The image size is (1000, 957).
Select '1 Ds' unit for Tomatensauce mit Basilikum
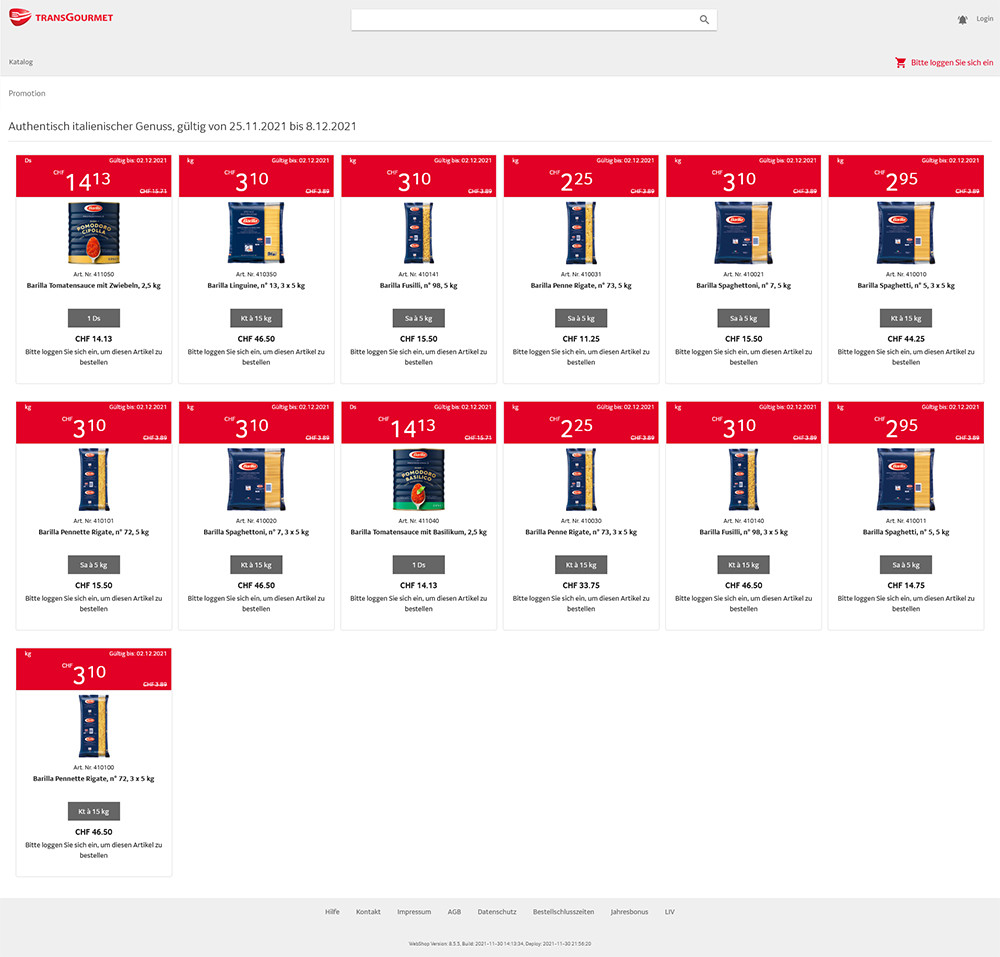(418, 565)
